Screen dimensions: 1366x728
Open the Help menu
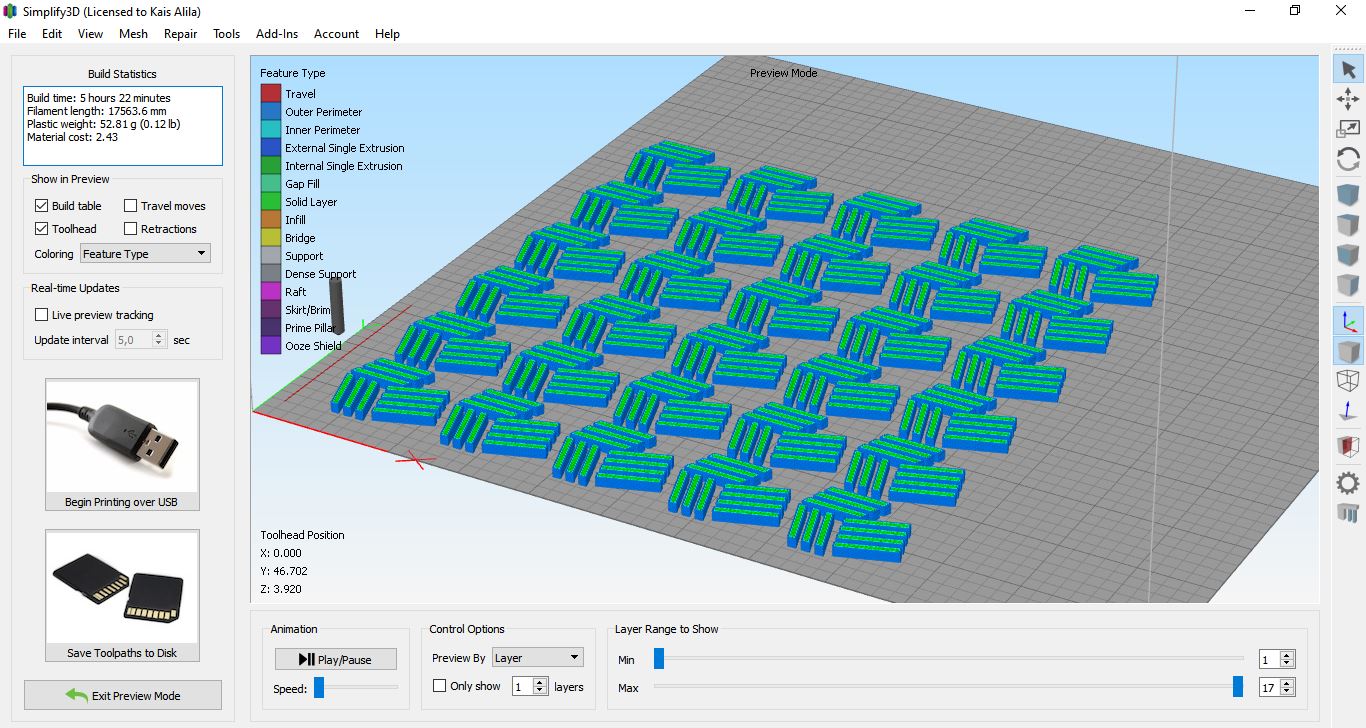coord(387,34)
